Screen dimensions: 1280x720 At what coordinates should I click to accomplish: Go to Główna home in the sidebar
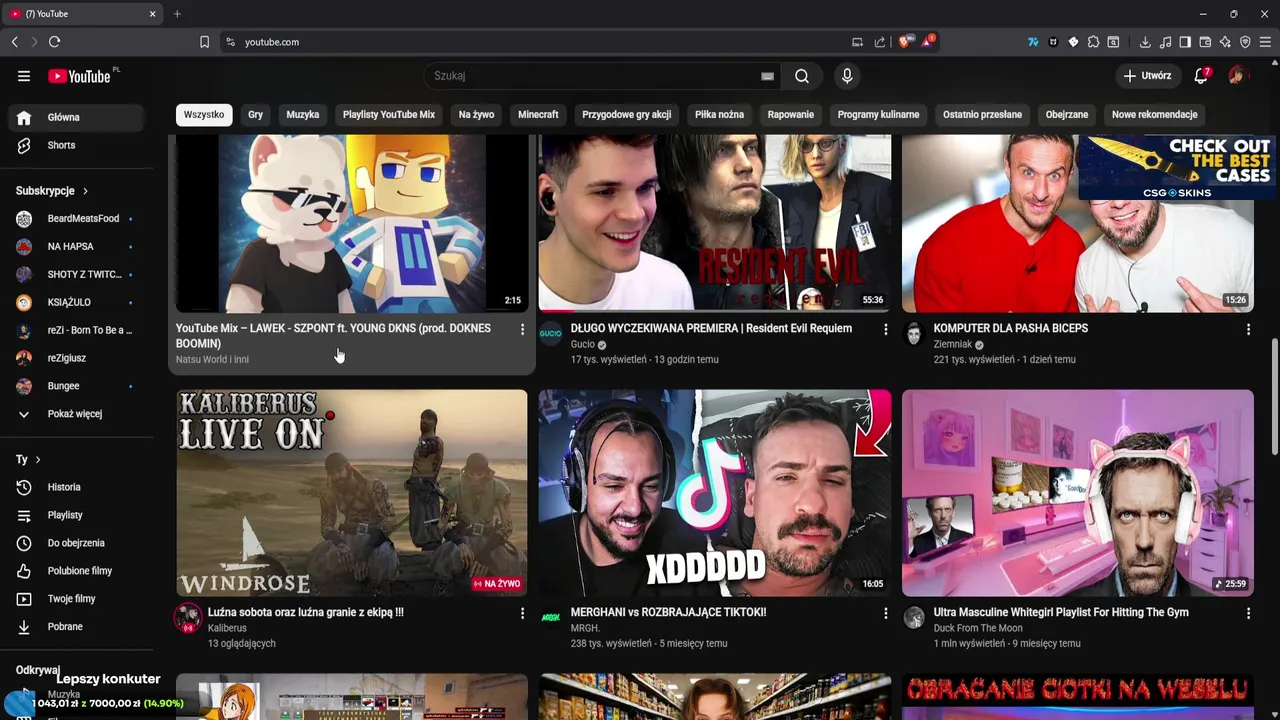pyautogui.click(x=77, y=117)
